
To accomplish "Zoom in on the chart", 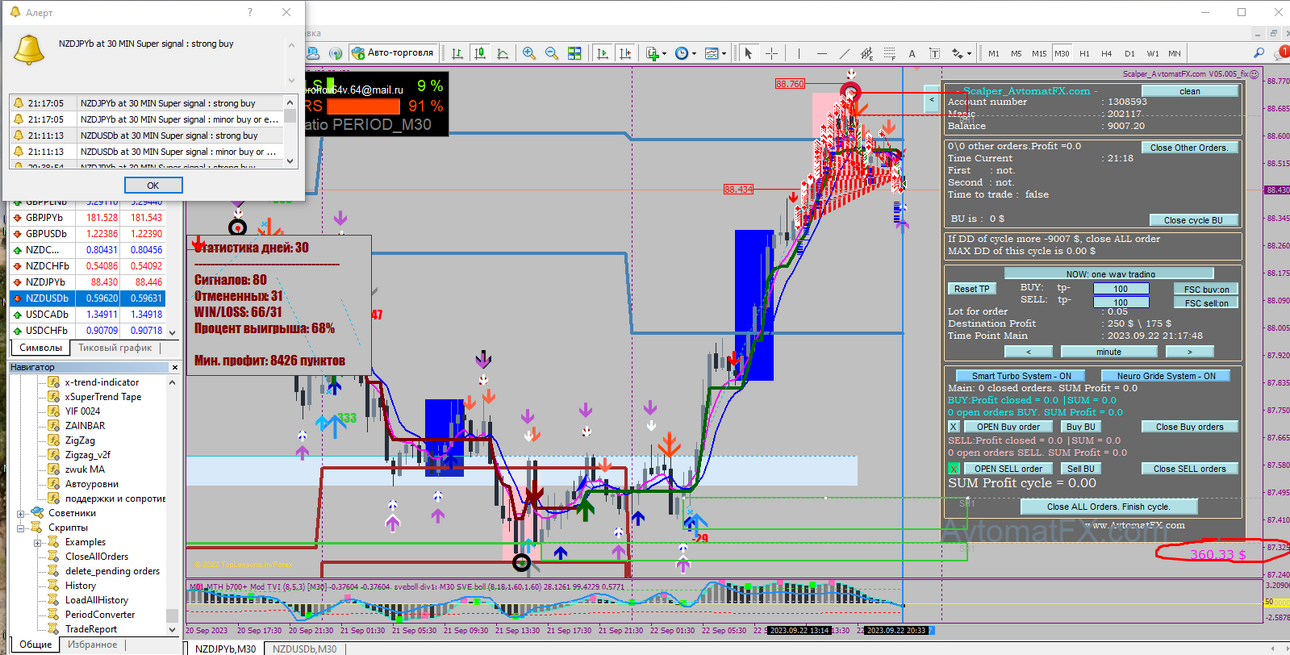I will coord(529,53).
